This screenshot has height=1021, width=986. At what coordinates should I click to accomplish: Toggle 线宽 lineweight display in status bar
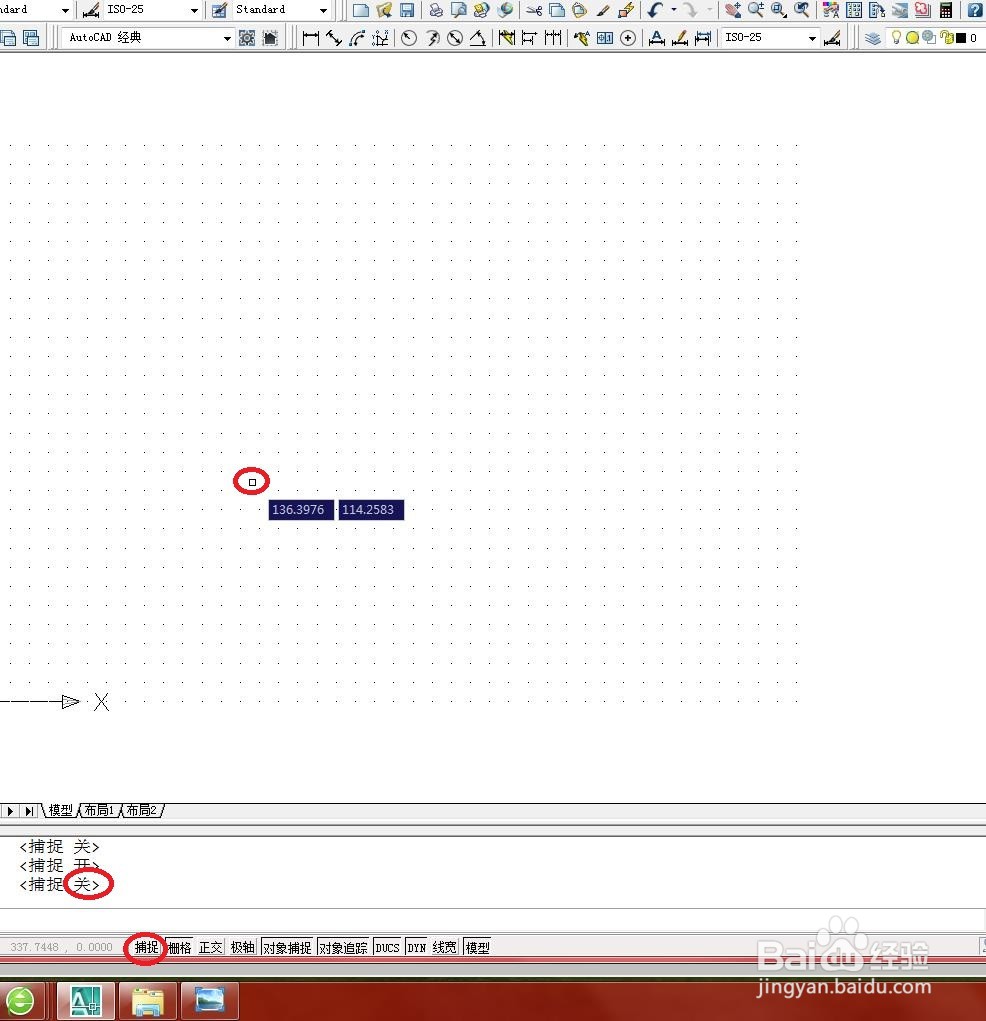pos(445,947)
